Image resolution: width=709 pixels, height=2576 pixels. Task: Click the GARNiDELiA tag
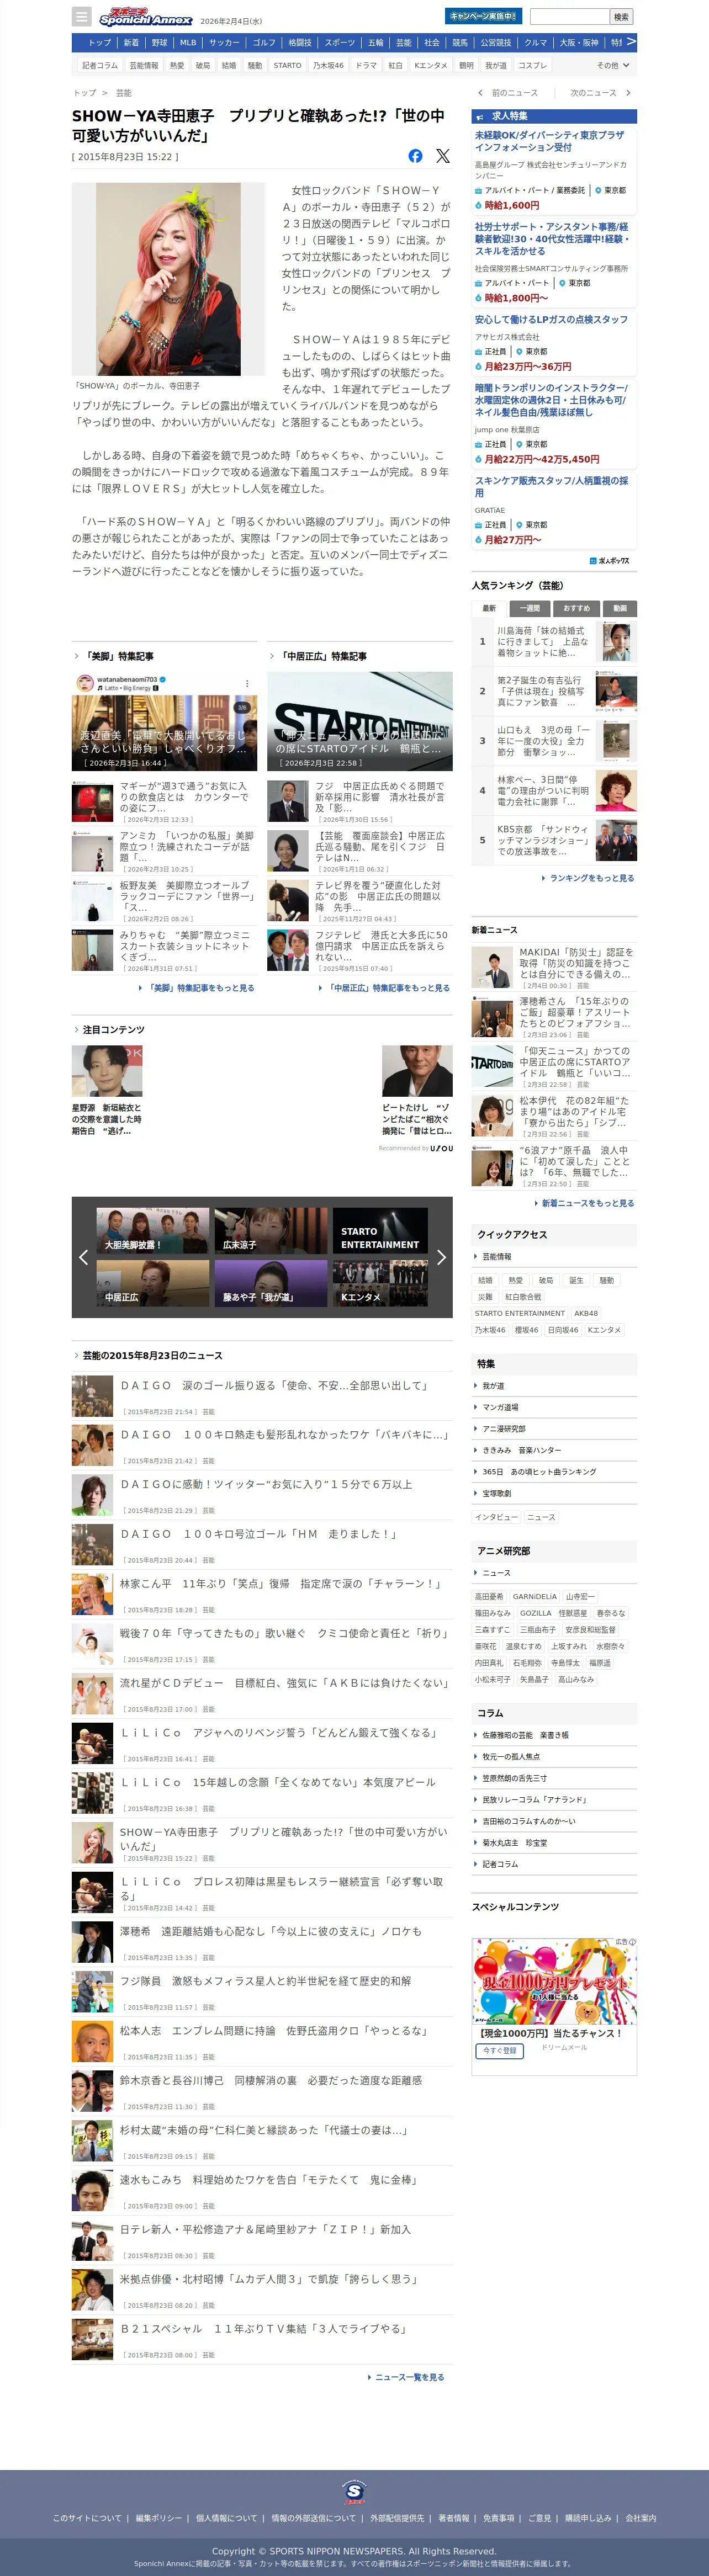[x=535, y=1597]
